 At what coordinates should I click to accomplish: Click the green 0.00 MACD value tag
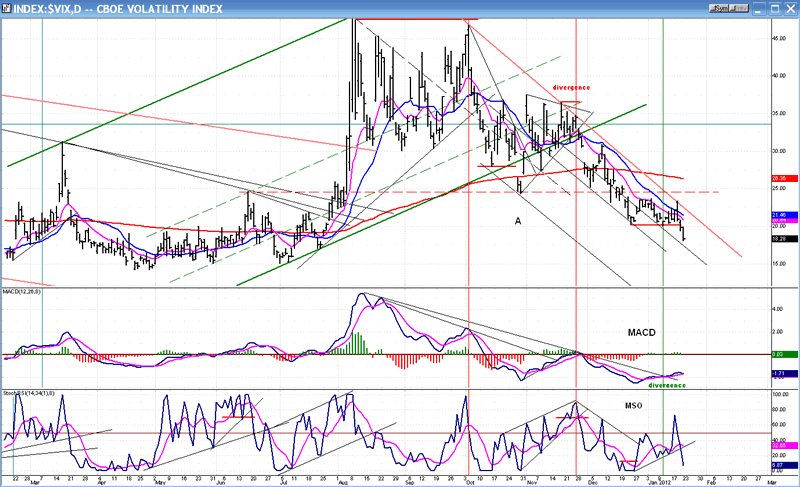[x=783, y=354]
